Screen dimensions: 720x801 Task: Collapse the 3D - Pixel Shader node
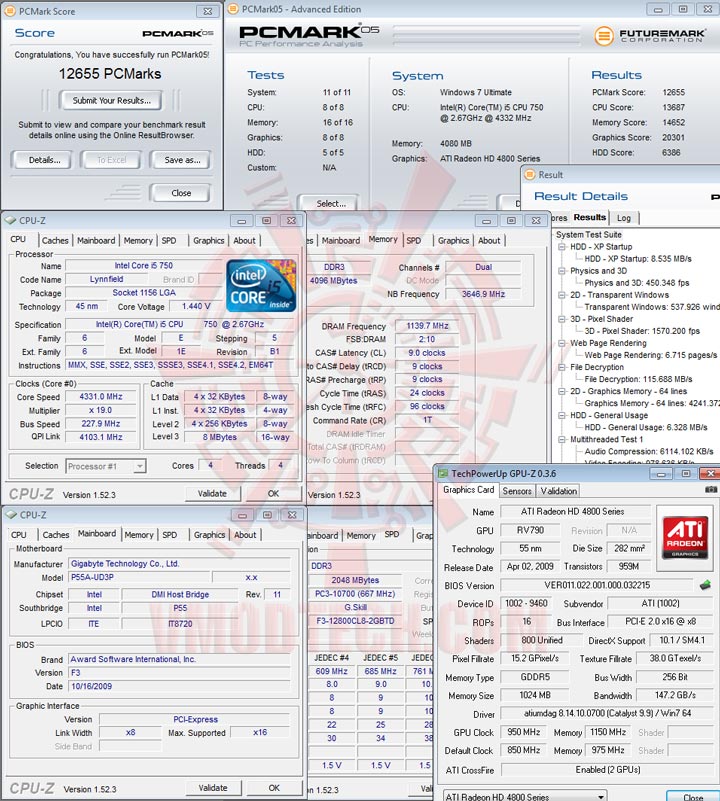[x=562, y=319]
